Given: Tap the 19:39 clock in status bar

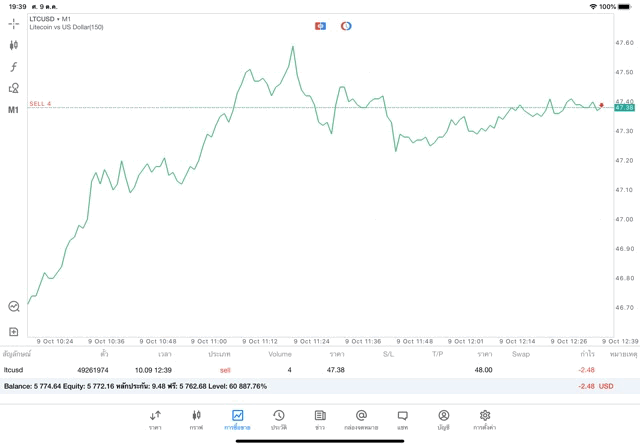Looking at the screenshot, I should 18,7.
